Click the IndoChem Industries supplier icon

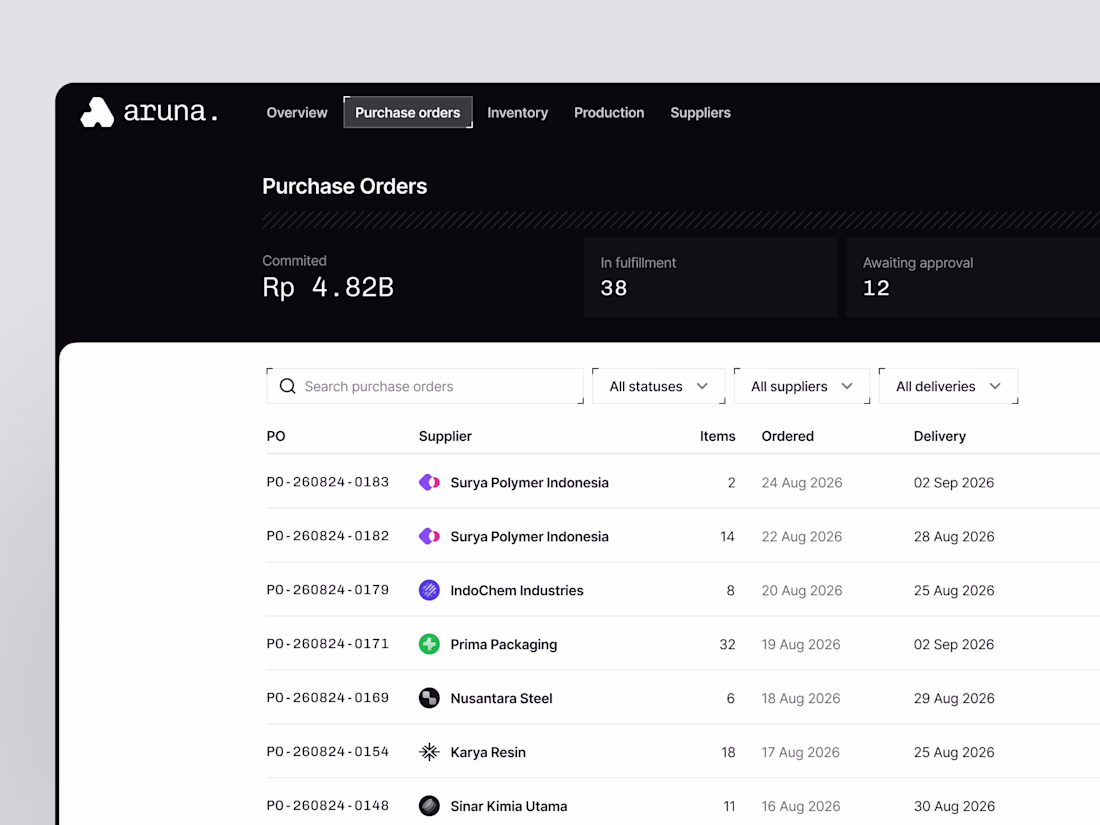(x=429, y=590)
